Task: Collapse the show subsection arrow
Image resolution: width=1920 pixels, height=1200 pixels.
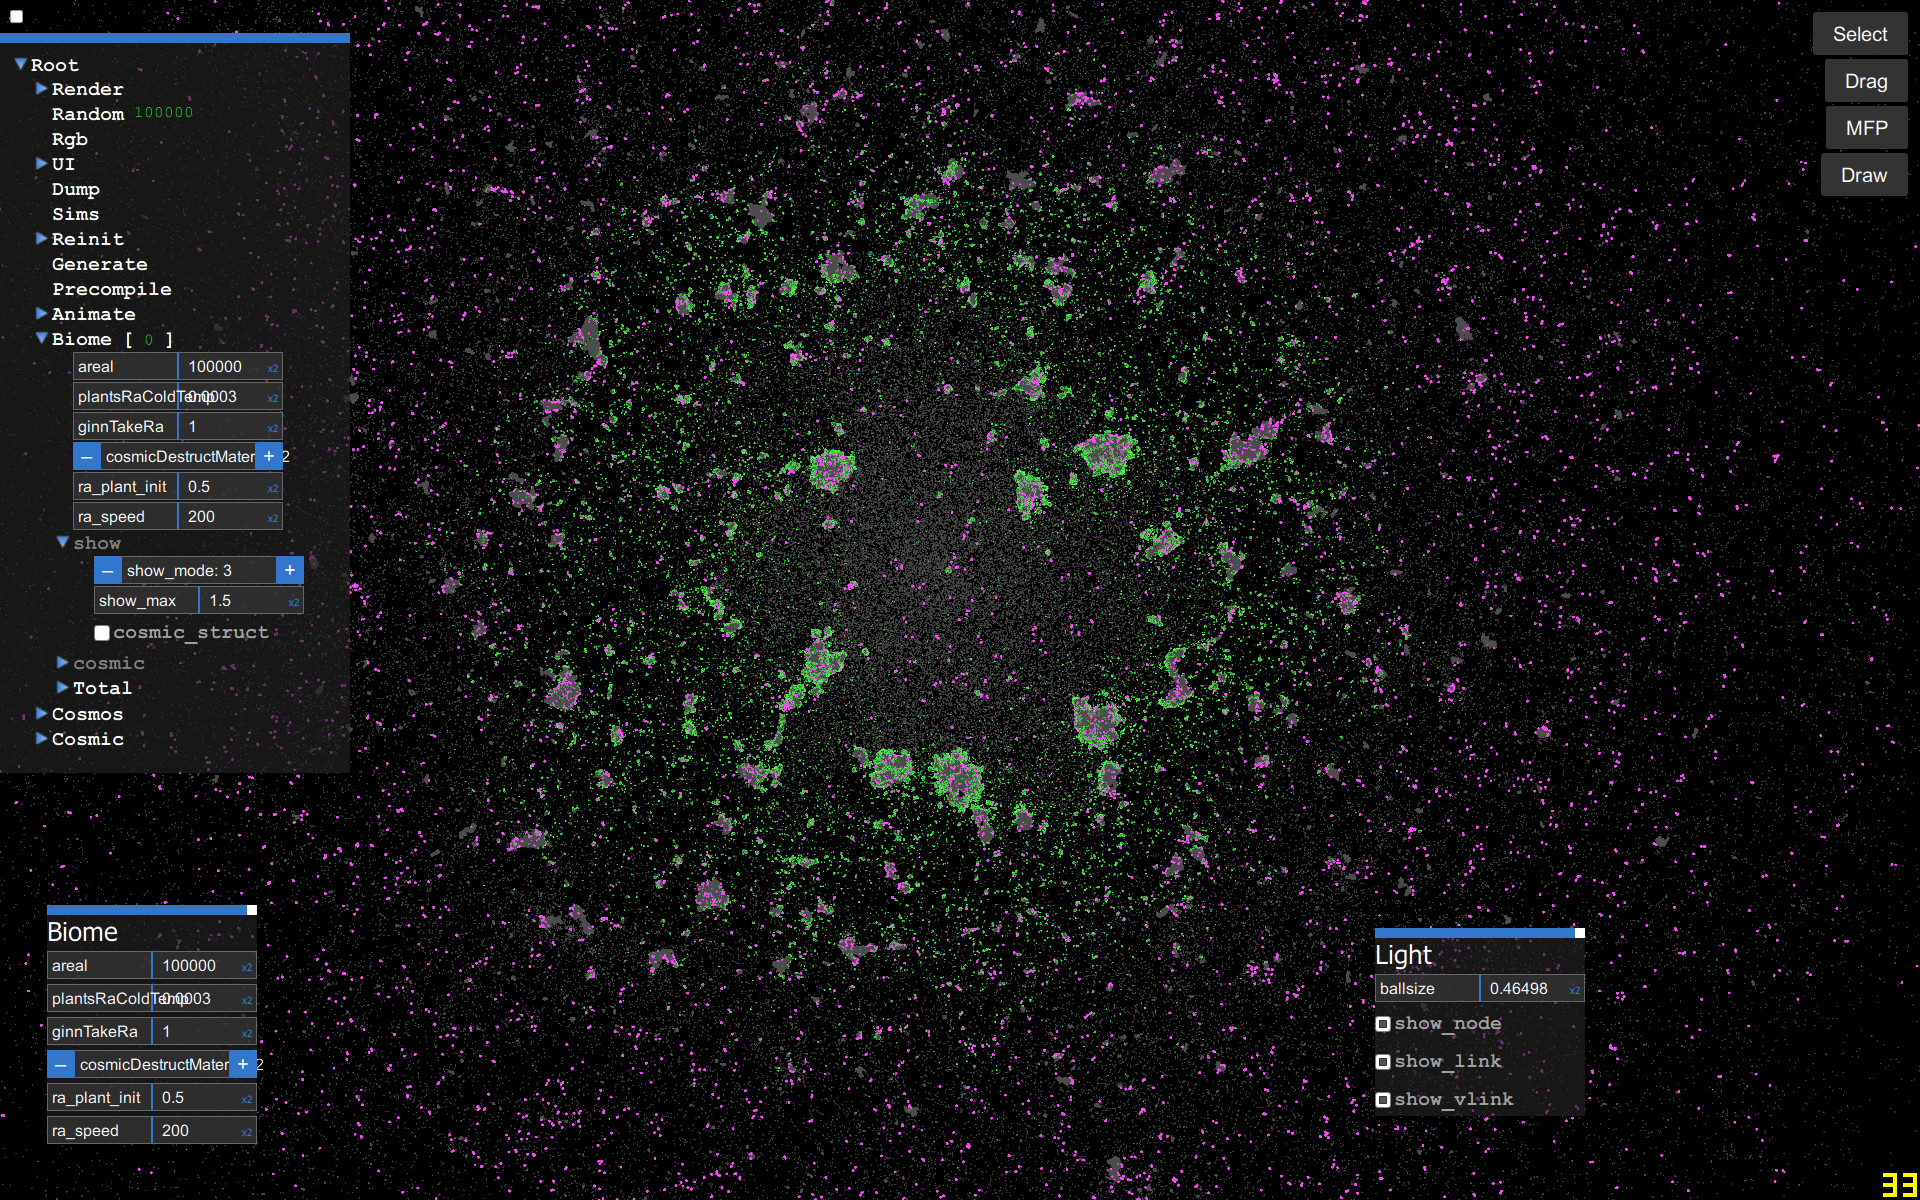Action: (63, 542)
